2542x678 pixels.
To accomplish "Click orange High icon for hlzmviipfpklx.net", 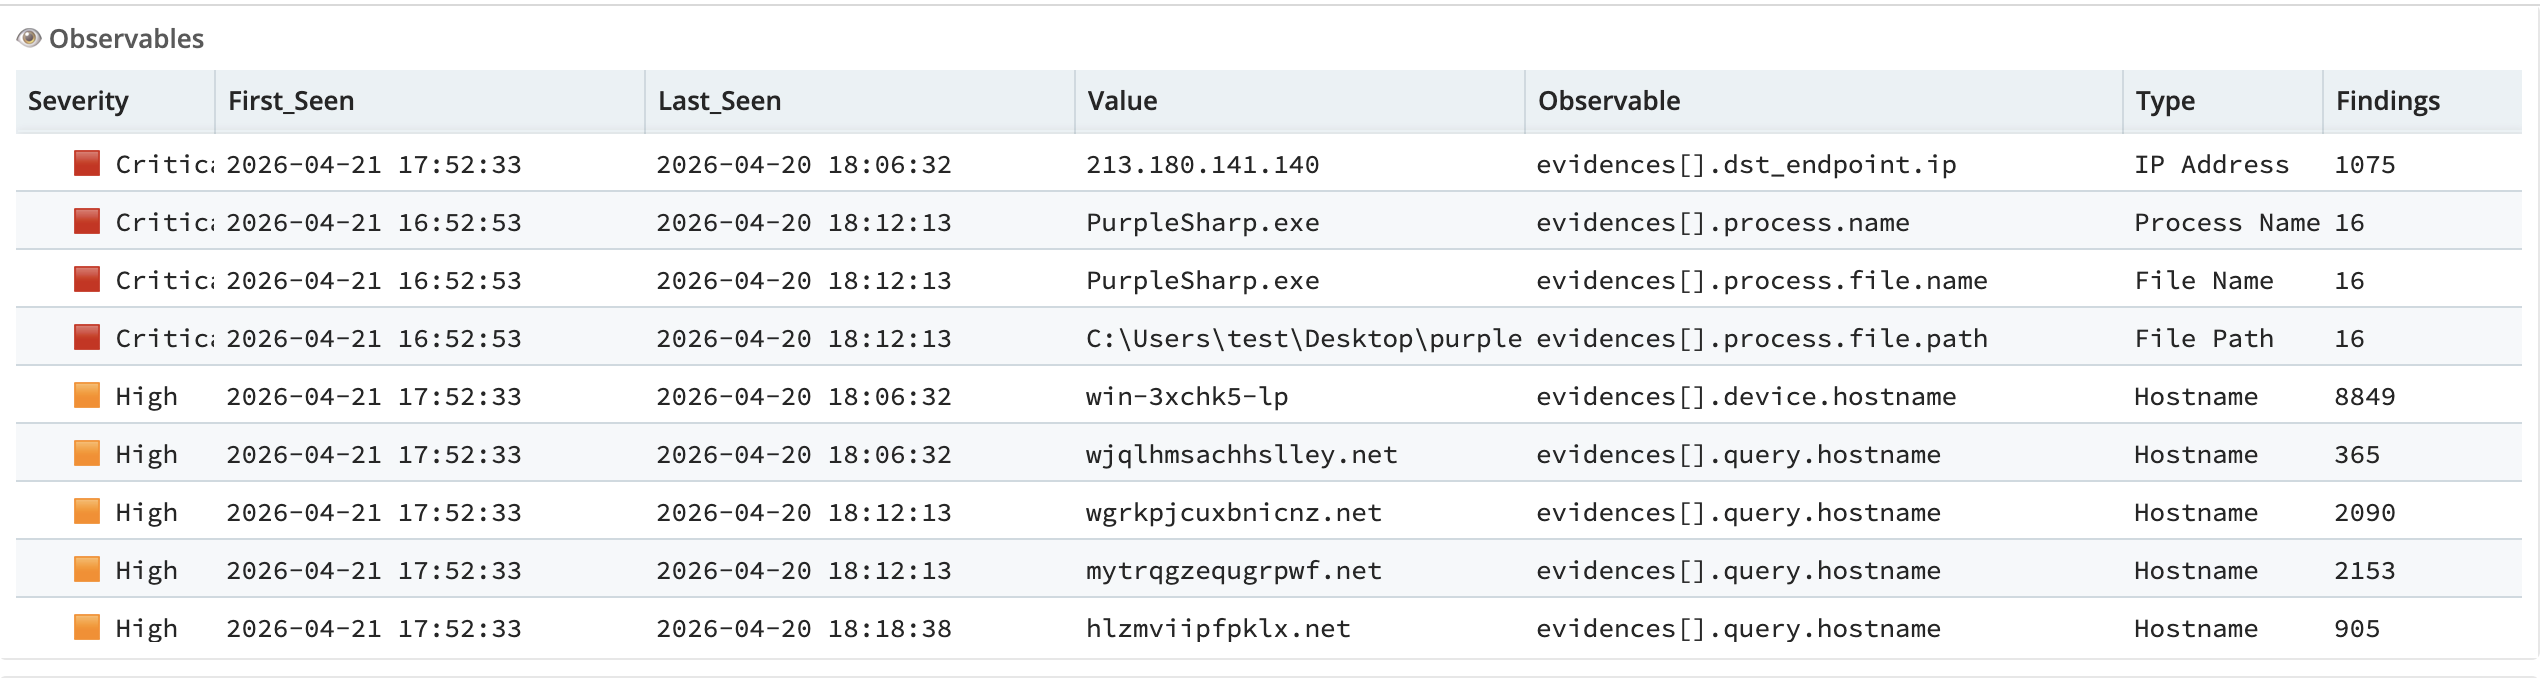I will (x=87, y=627).
